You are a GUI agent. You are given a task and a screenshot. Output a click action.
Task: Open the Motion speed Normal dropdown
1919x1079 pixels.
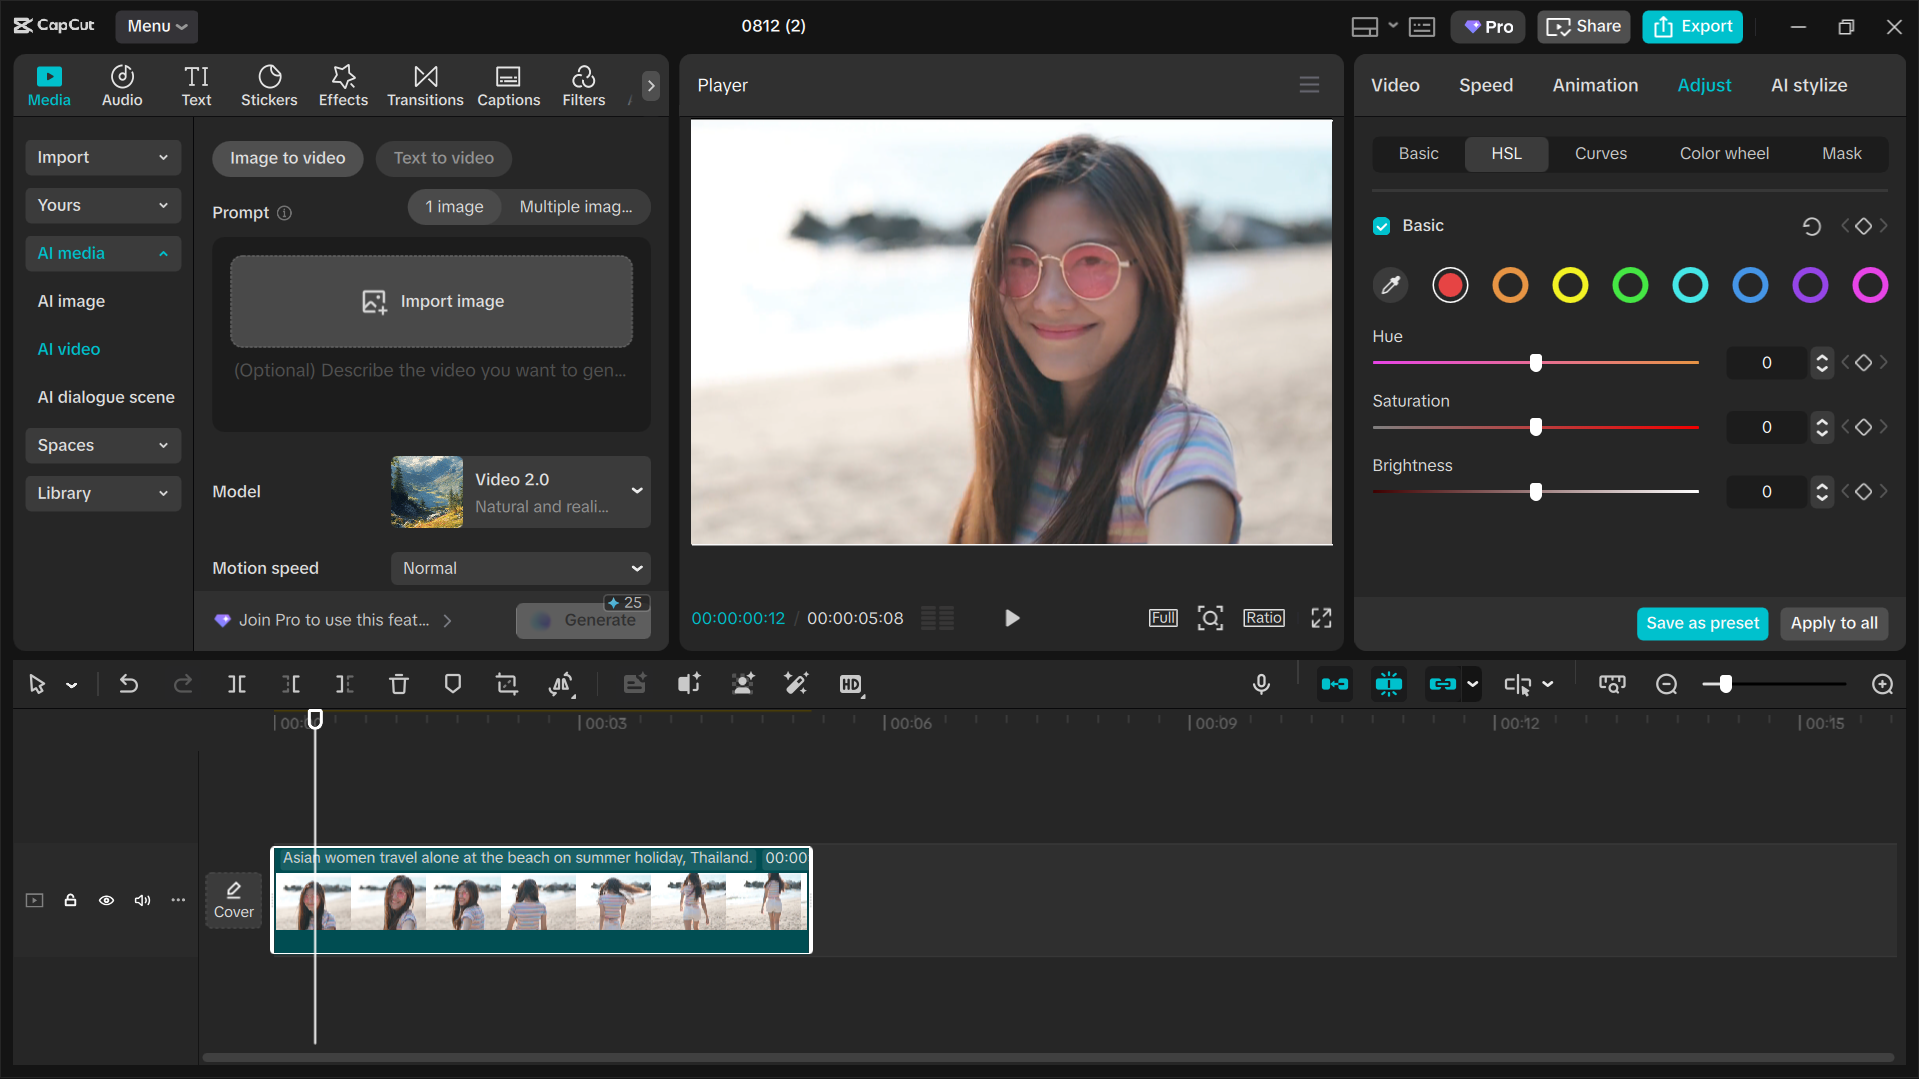pyautogui.click(x=520, y=568)
